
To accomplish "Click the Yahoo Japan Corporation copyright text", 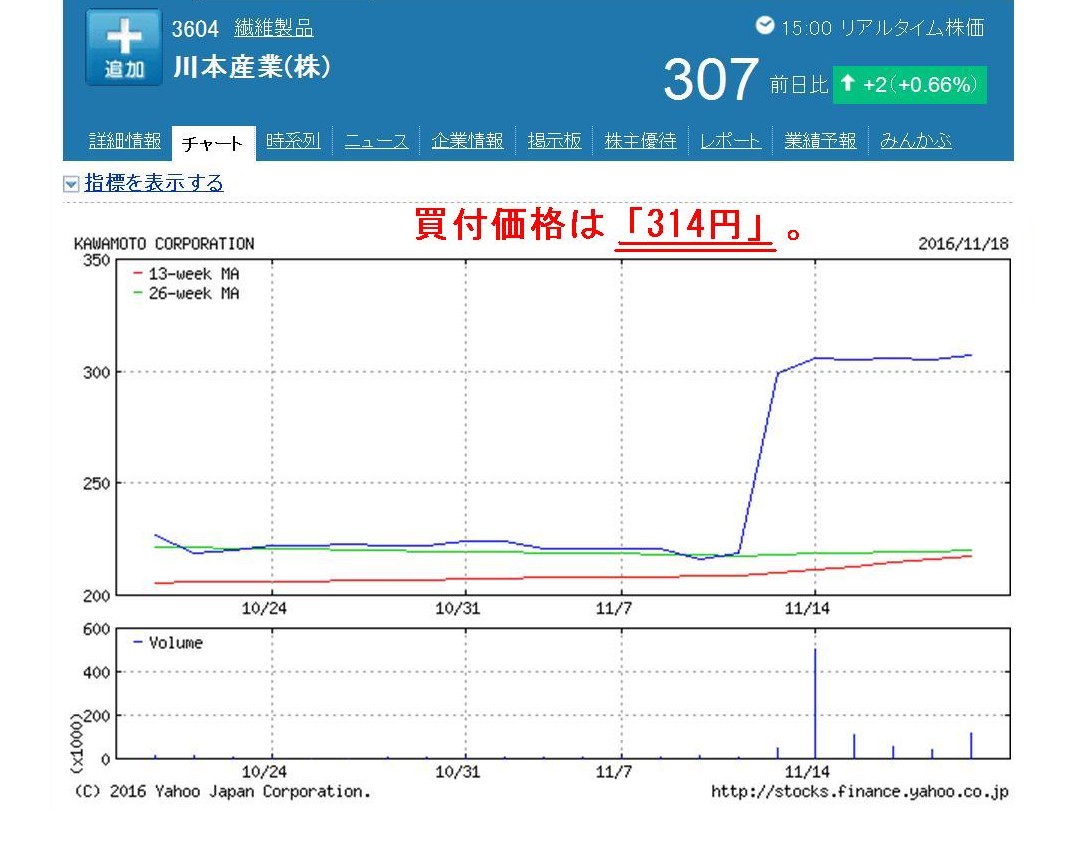I will 222,792.
